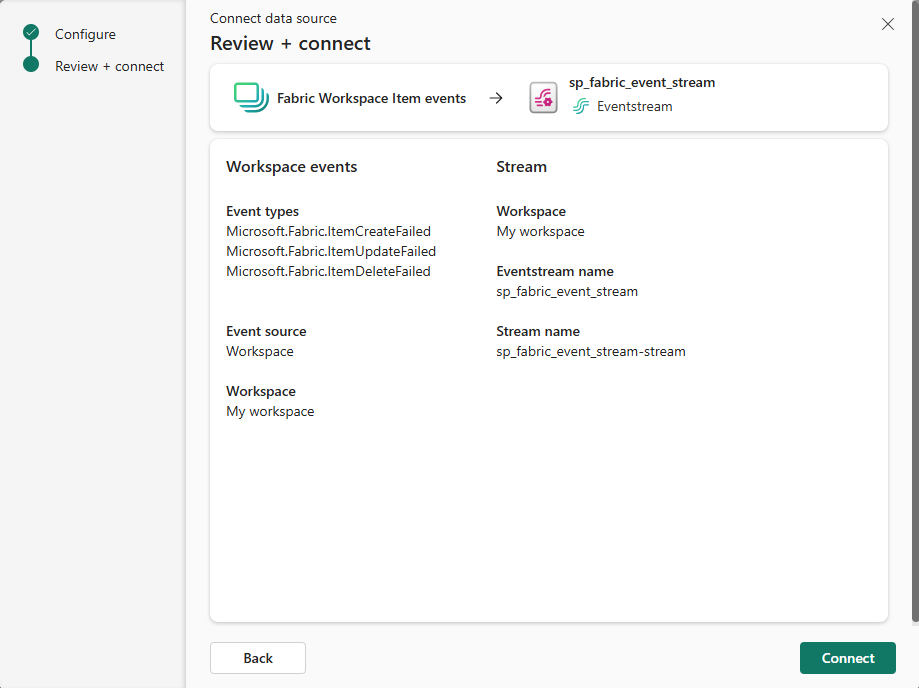Click the Fabric Workspace Item events icon
919x688 pixels.
click(x=251, y=98)
